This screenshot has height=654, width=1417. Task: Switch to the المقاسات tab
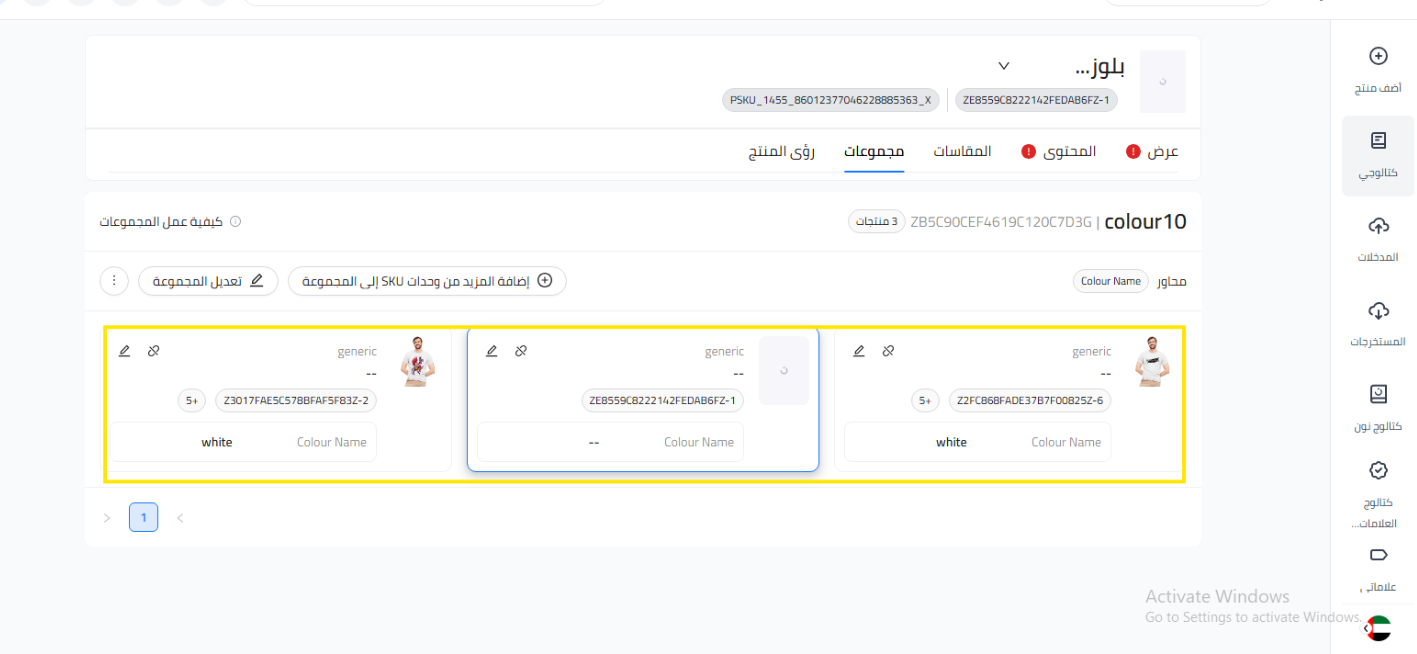coord(962,152)
